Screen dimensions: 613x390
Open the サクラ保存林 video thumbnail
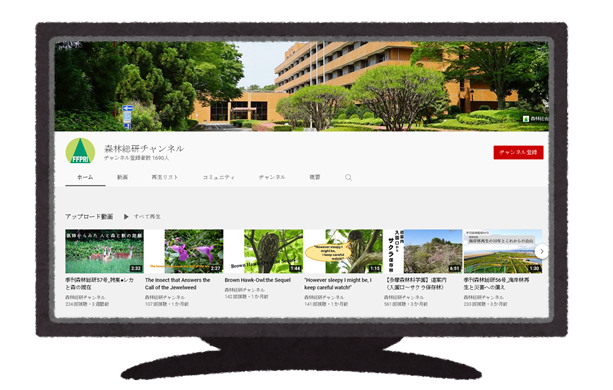coord(423,251)
